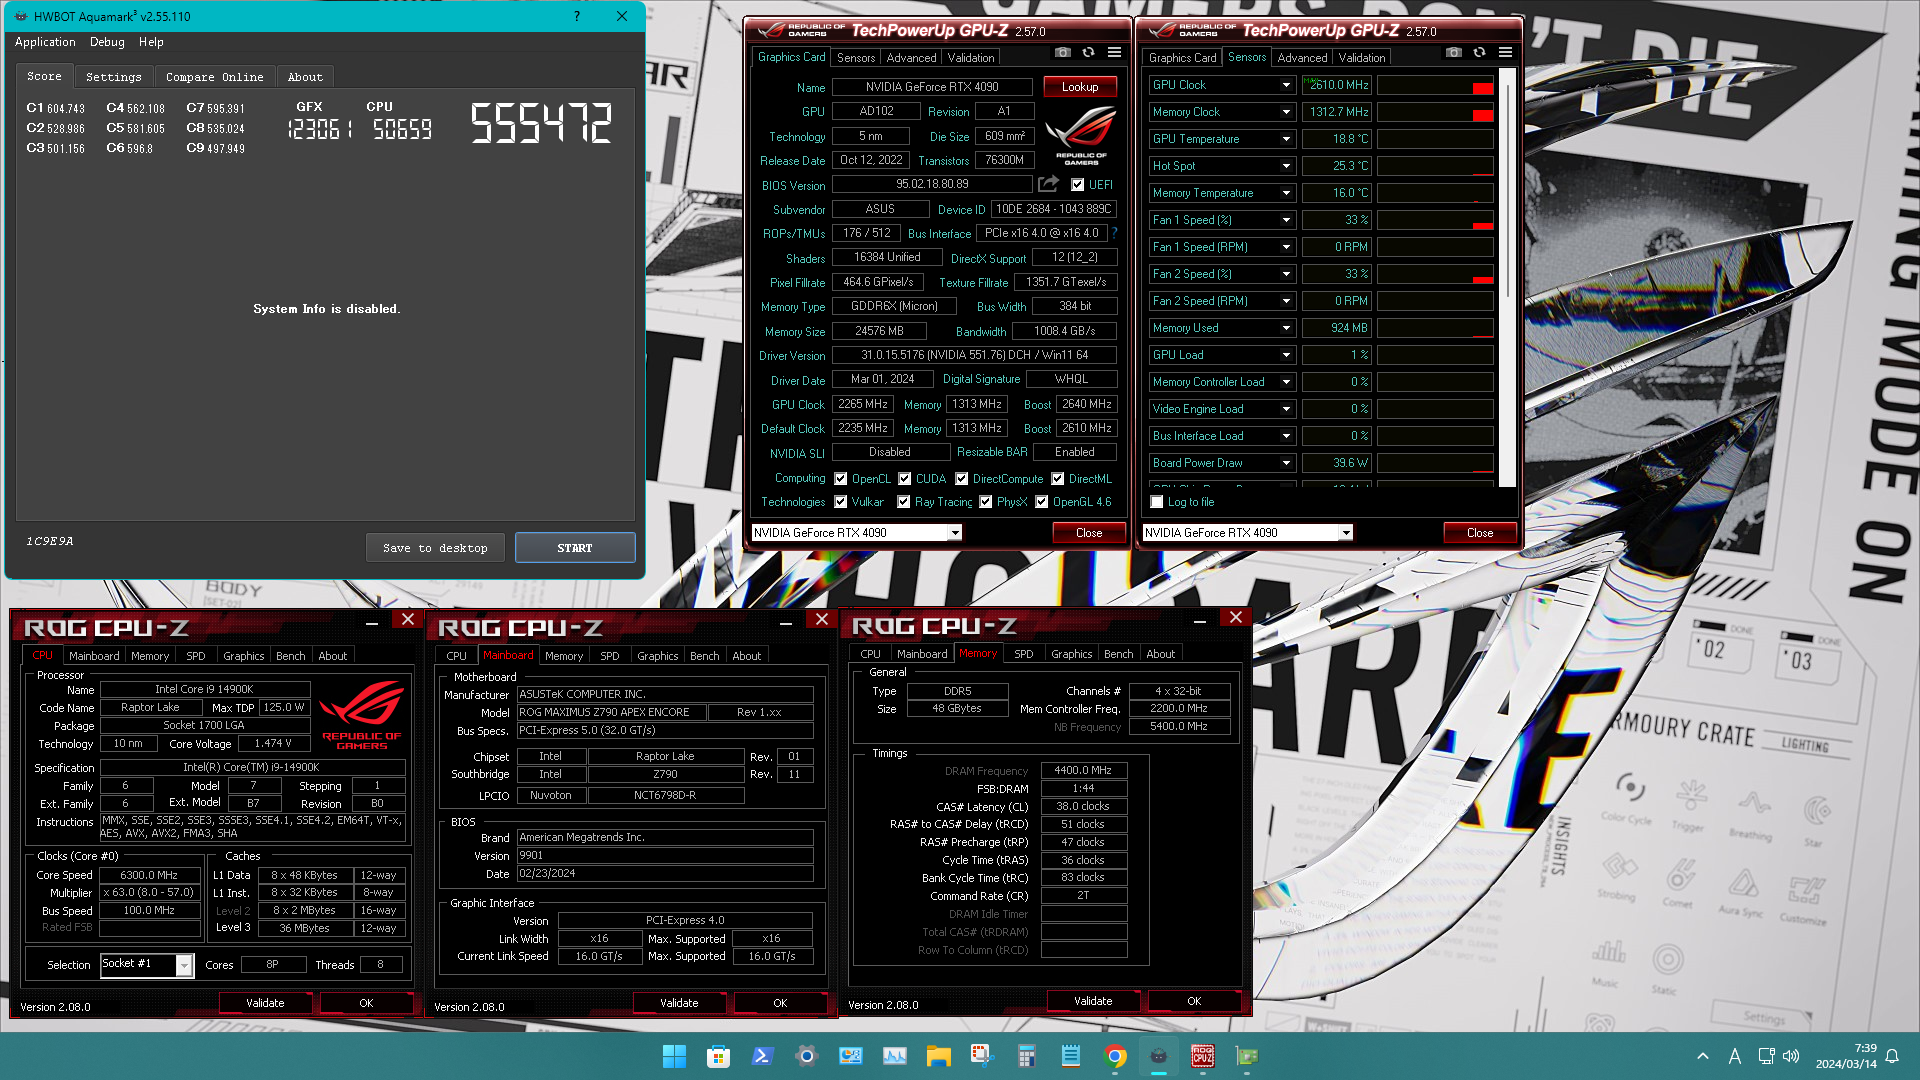Open the GPU Temperature sensor dropdown

1286,139
